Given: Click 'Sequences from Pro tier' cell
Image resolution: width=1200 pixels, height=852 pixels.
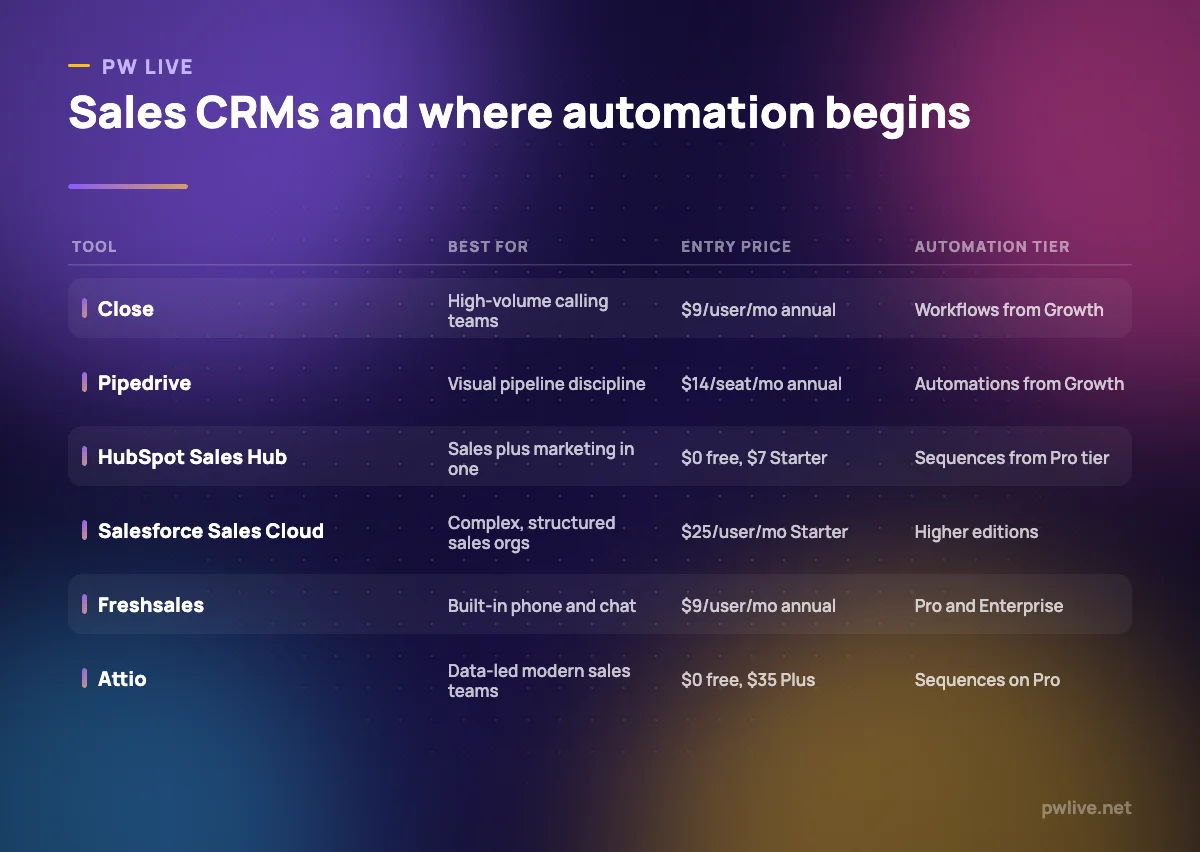Looking at the screenshot, I should 1012,458.
